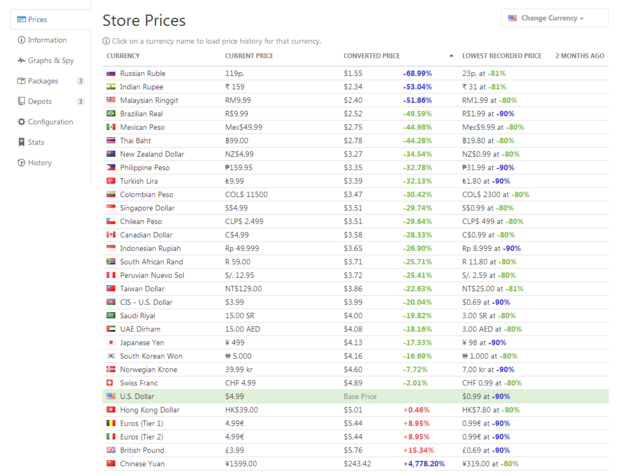The height and width of the screenshot is (476, 640).
Task: Open the Configuration sidebar tab
Action: (x=50, y=122)
